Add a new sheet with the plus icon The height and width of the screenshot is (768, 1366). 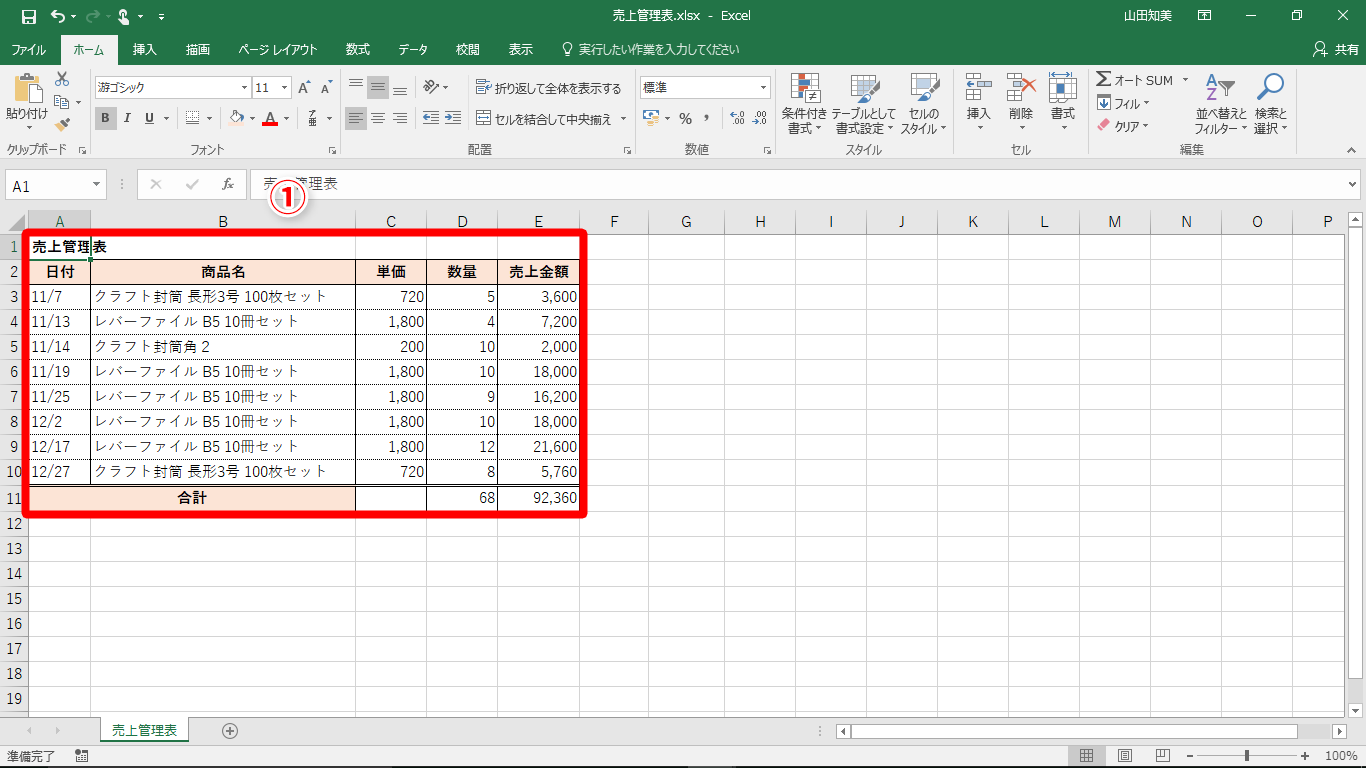pyautogui.click(x=230, y=731)
